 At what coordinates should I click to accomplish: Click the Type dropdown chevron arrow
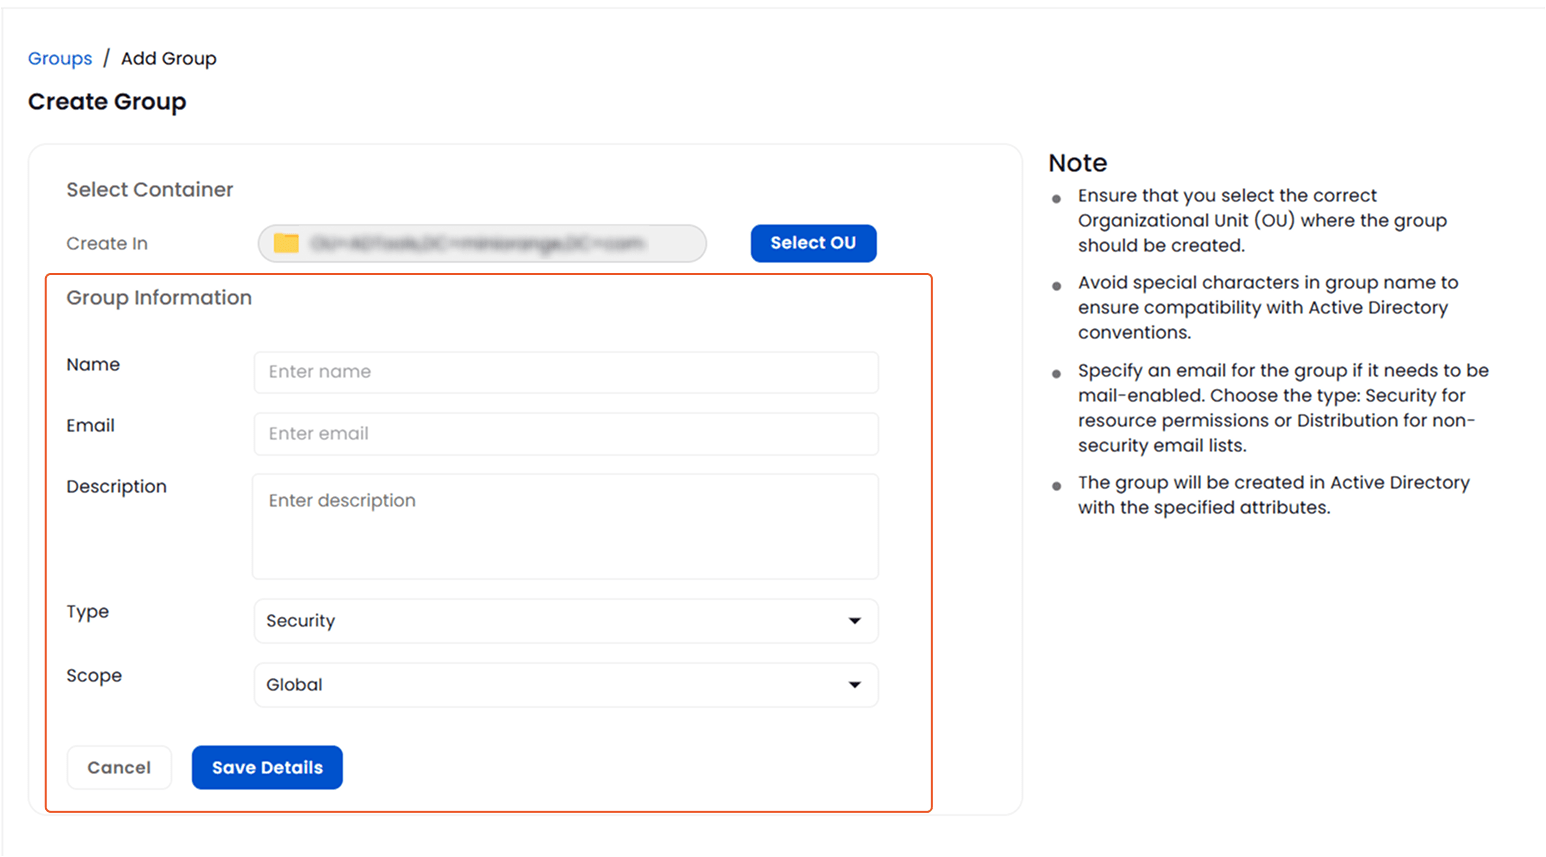click(x=855, y=621)
